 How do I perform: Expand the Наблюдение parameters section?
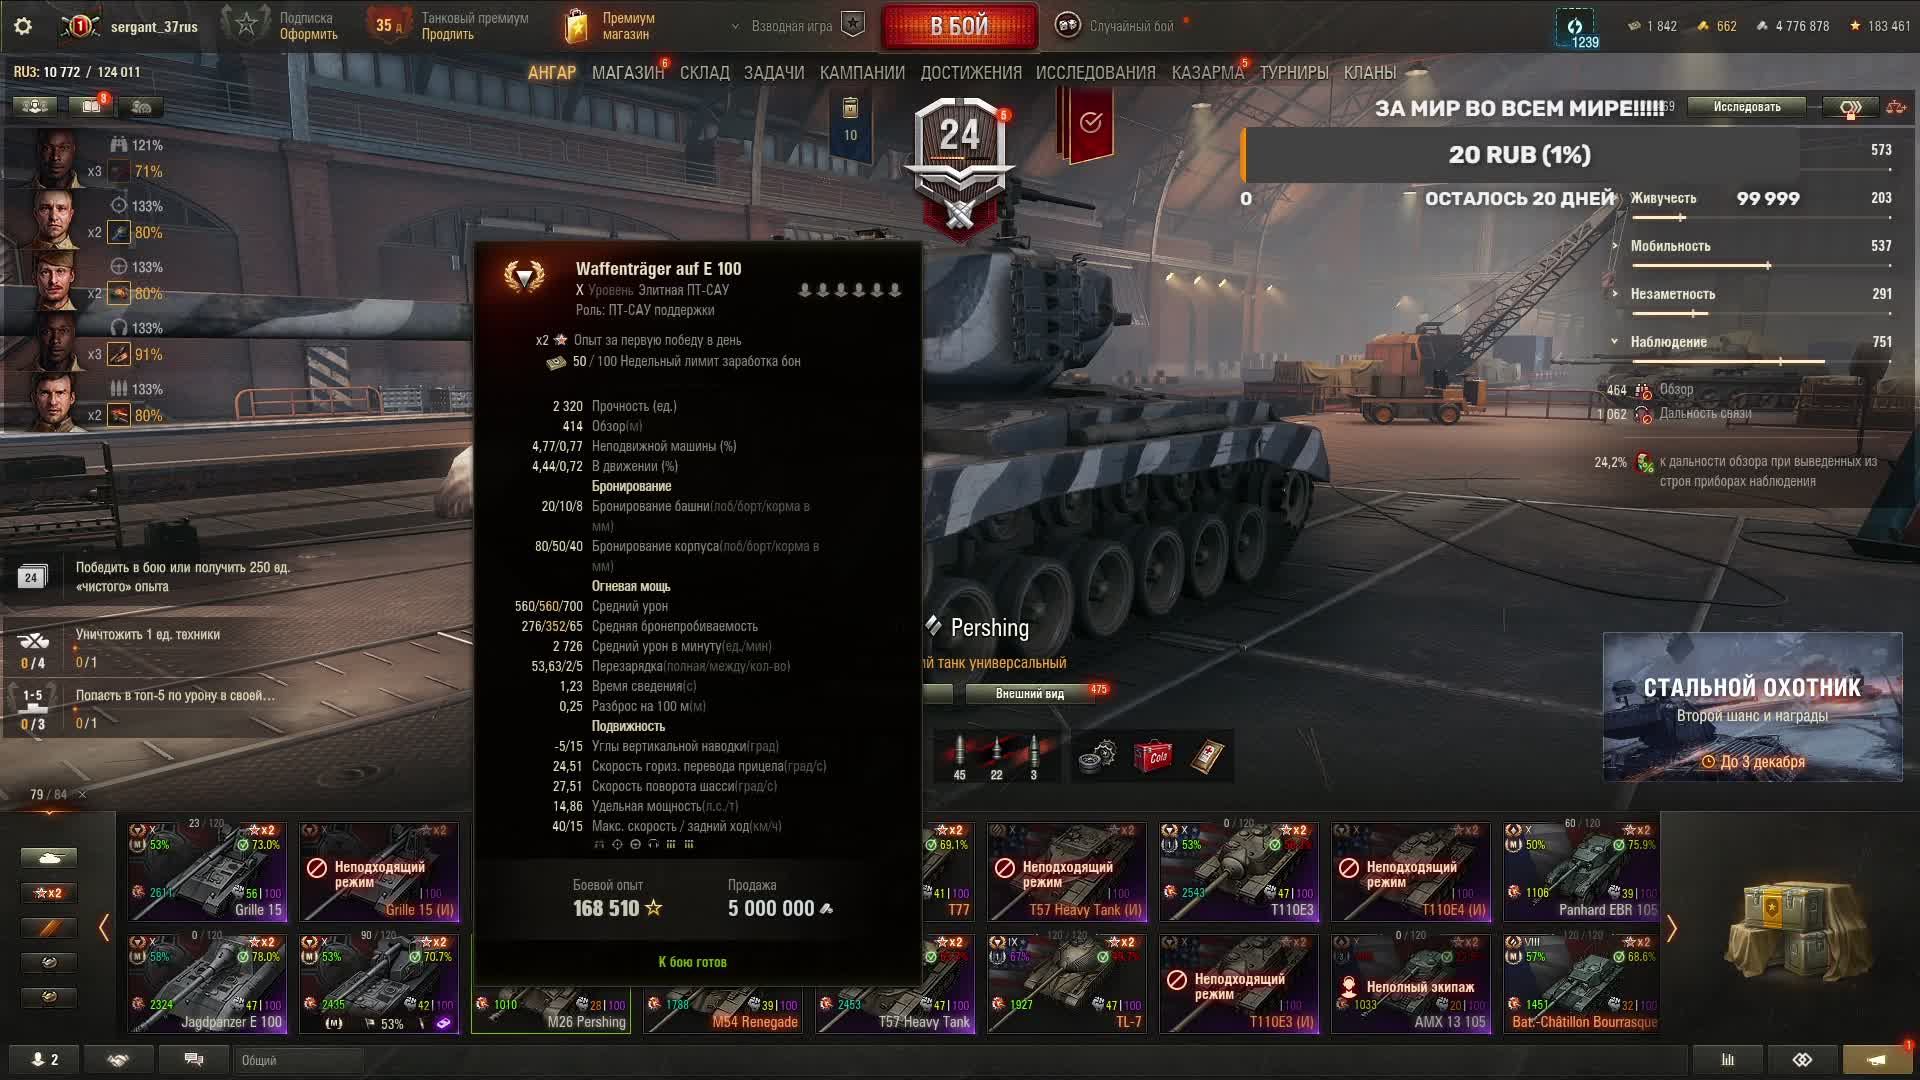click(1668, 342)
